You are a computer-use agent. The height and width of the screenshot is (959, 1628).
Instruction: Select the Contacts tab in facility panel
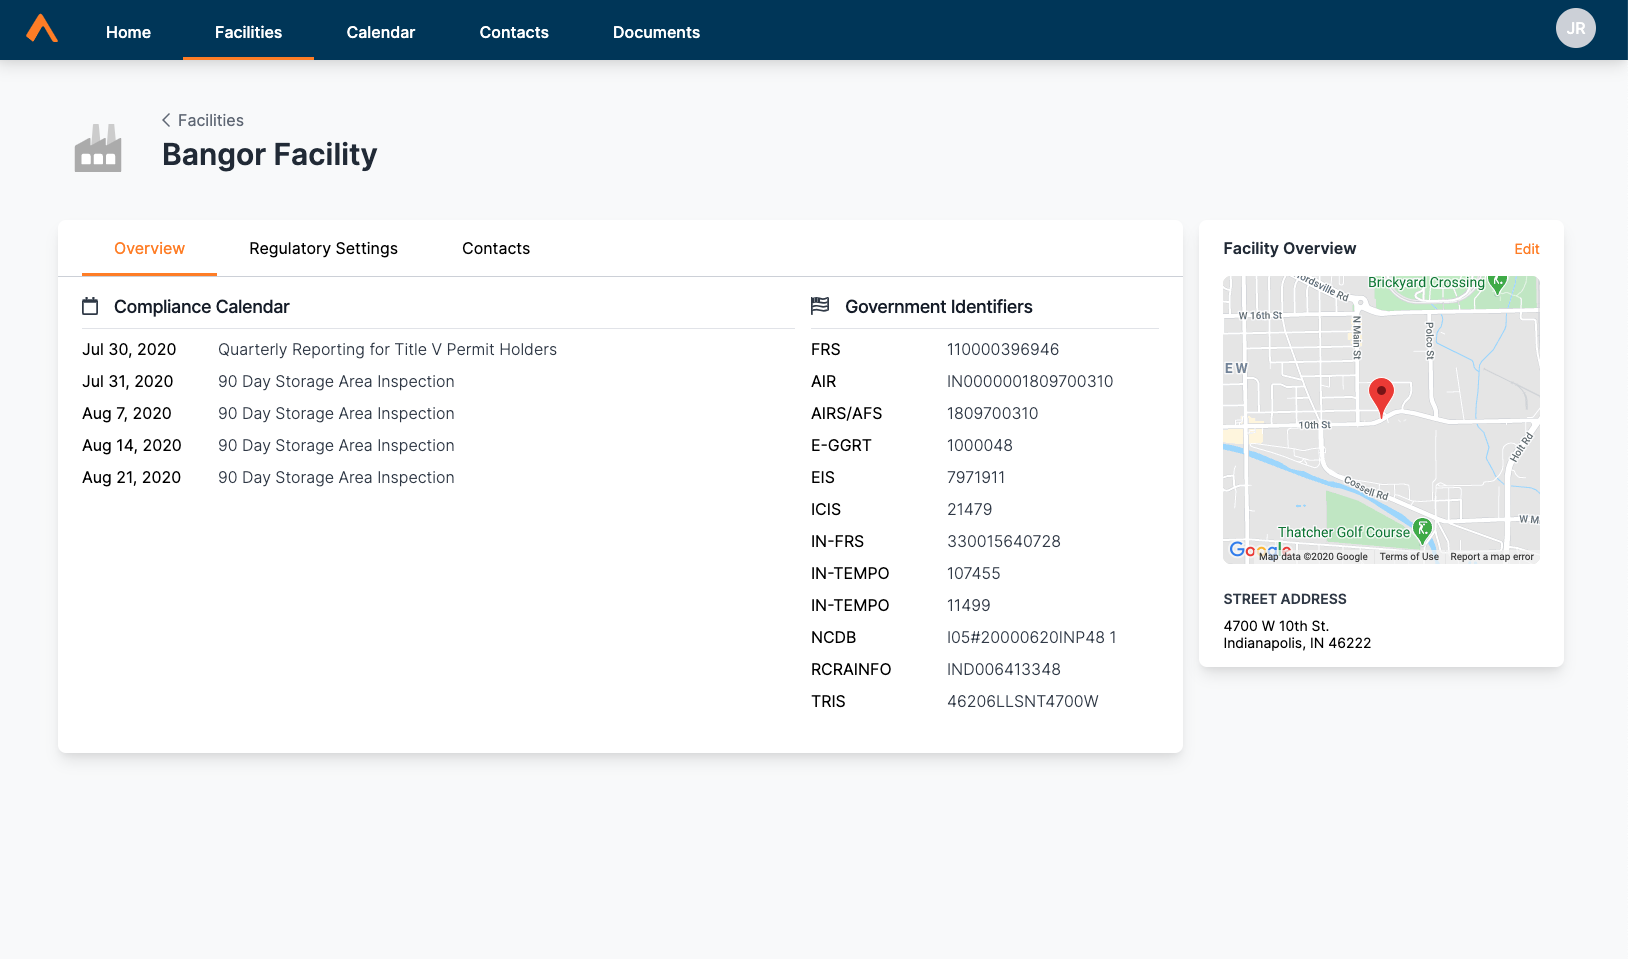496,249
